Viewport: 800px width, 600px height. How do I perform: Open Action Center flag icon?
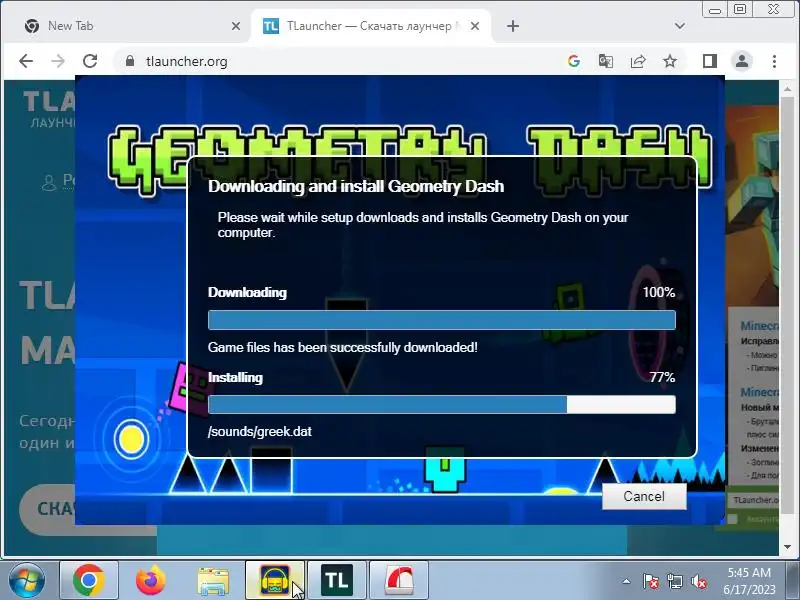[651, 581]
